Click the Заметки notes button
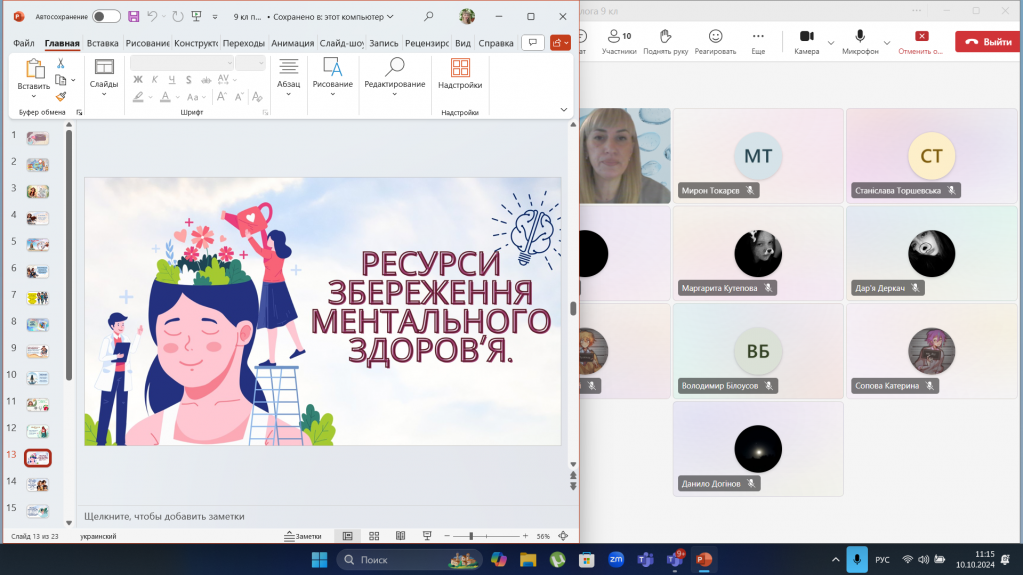This screenshot has width=1023, height=575. (302, 536)
